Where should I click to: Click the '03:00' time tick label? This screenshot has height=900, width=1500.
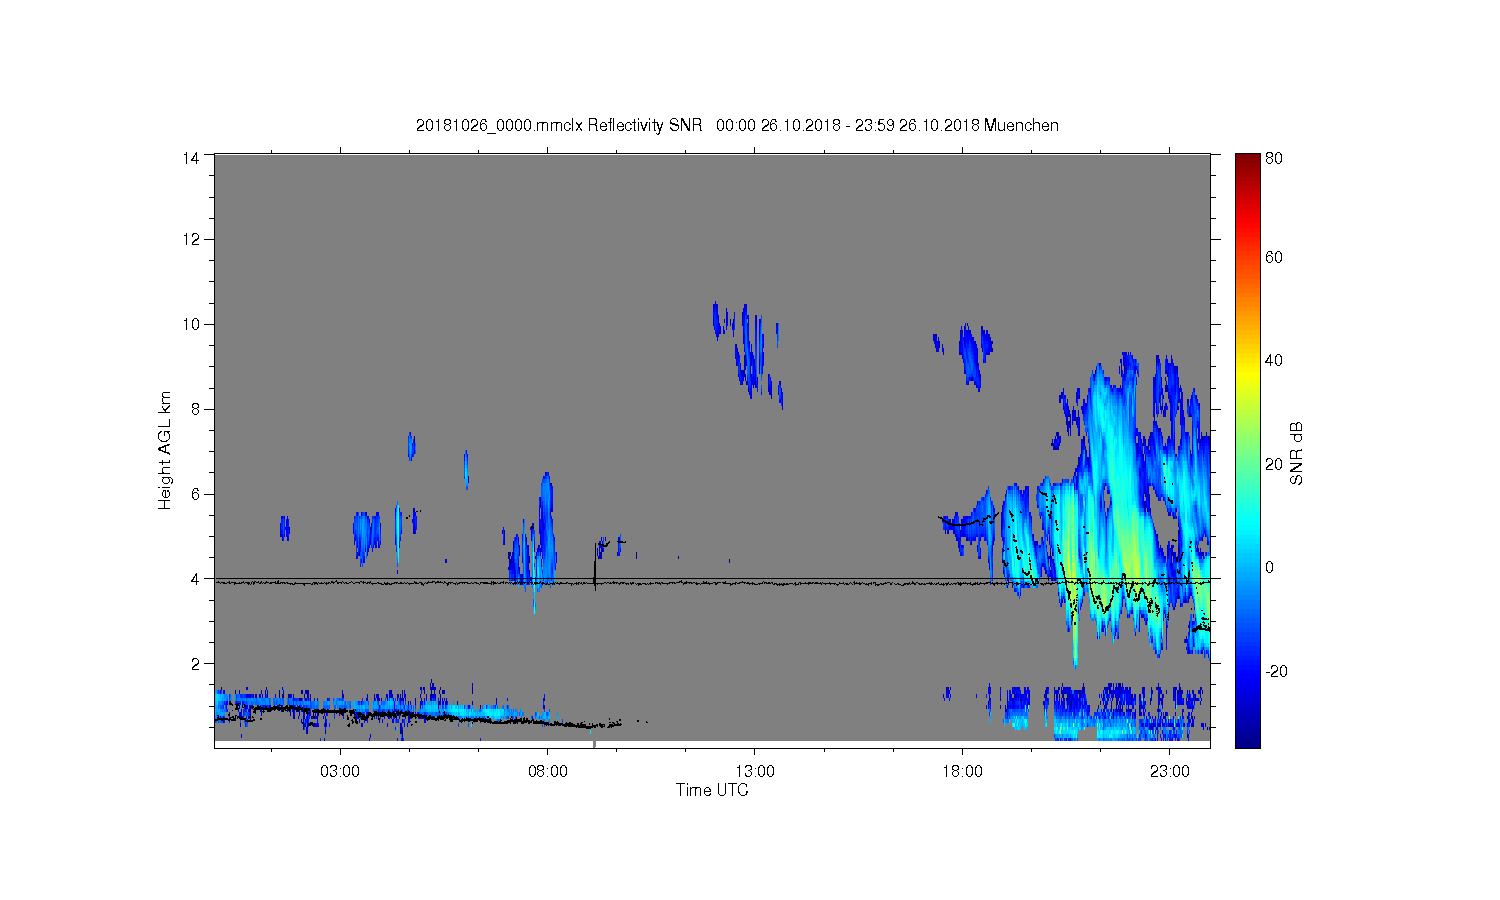coord(340,772)
